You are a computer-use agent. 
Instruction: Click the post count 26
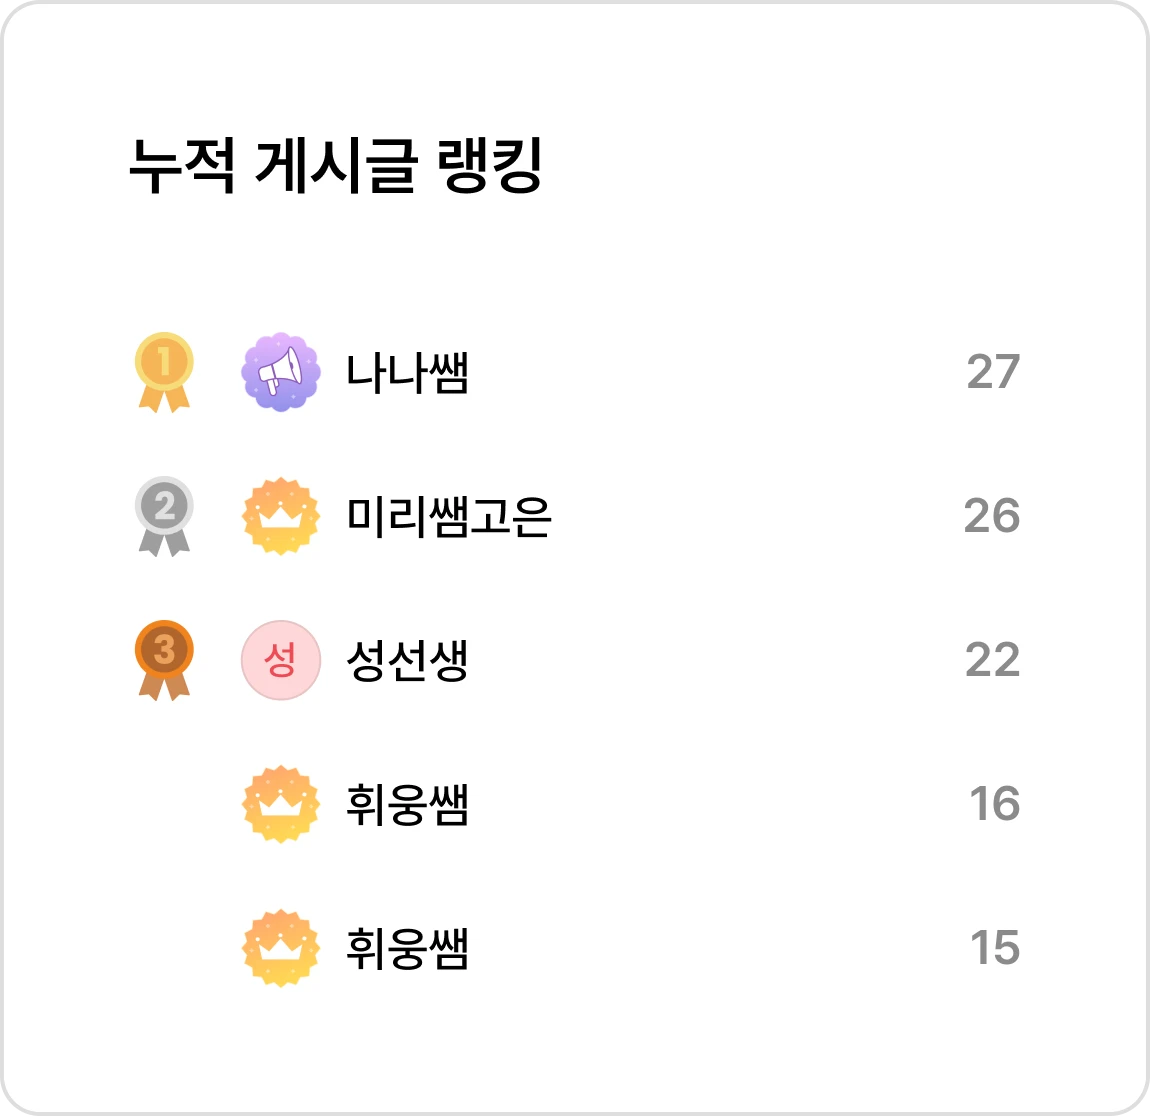tap(992, 515)
